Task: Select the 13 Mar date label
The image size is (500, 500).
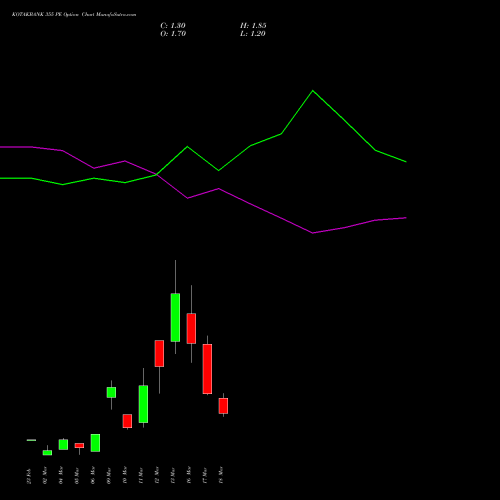Action: pos(173,476)
